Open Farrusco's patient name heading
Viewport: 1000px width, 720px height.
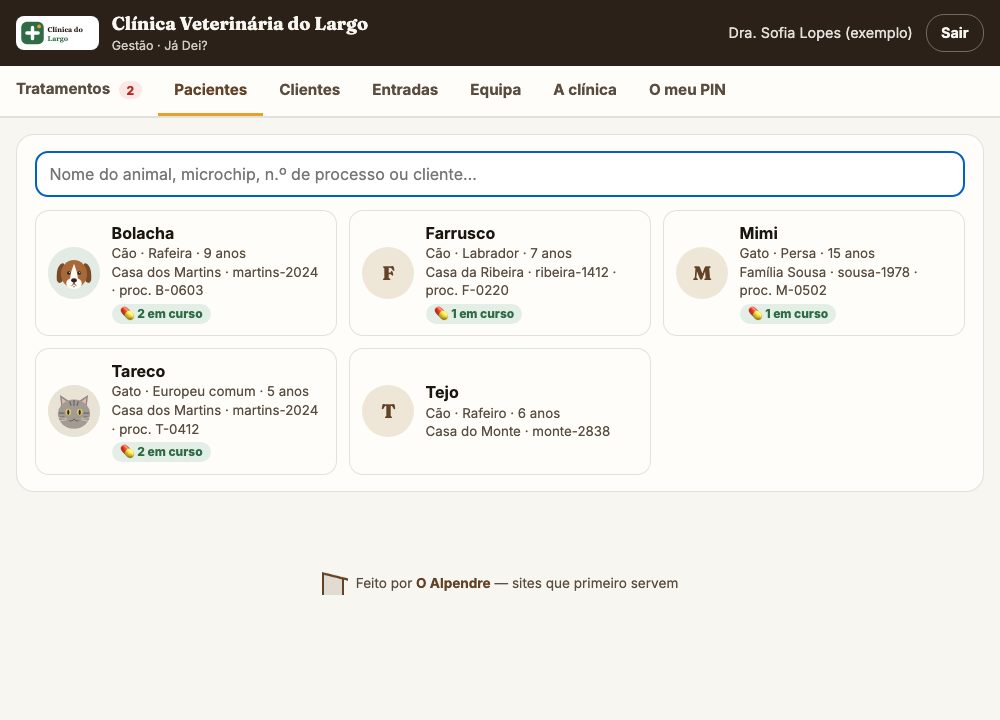coord(460,233)
